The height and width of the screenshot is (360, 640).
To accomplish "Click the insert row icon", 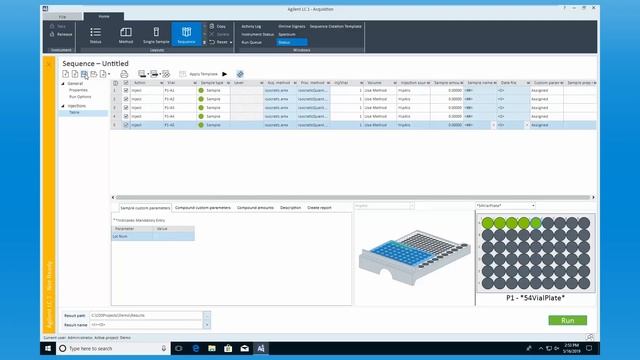I will [142, 74].
